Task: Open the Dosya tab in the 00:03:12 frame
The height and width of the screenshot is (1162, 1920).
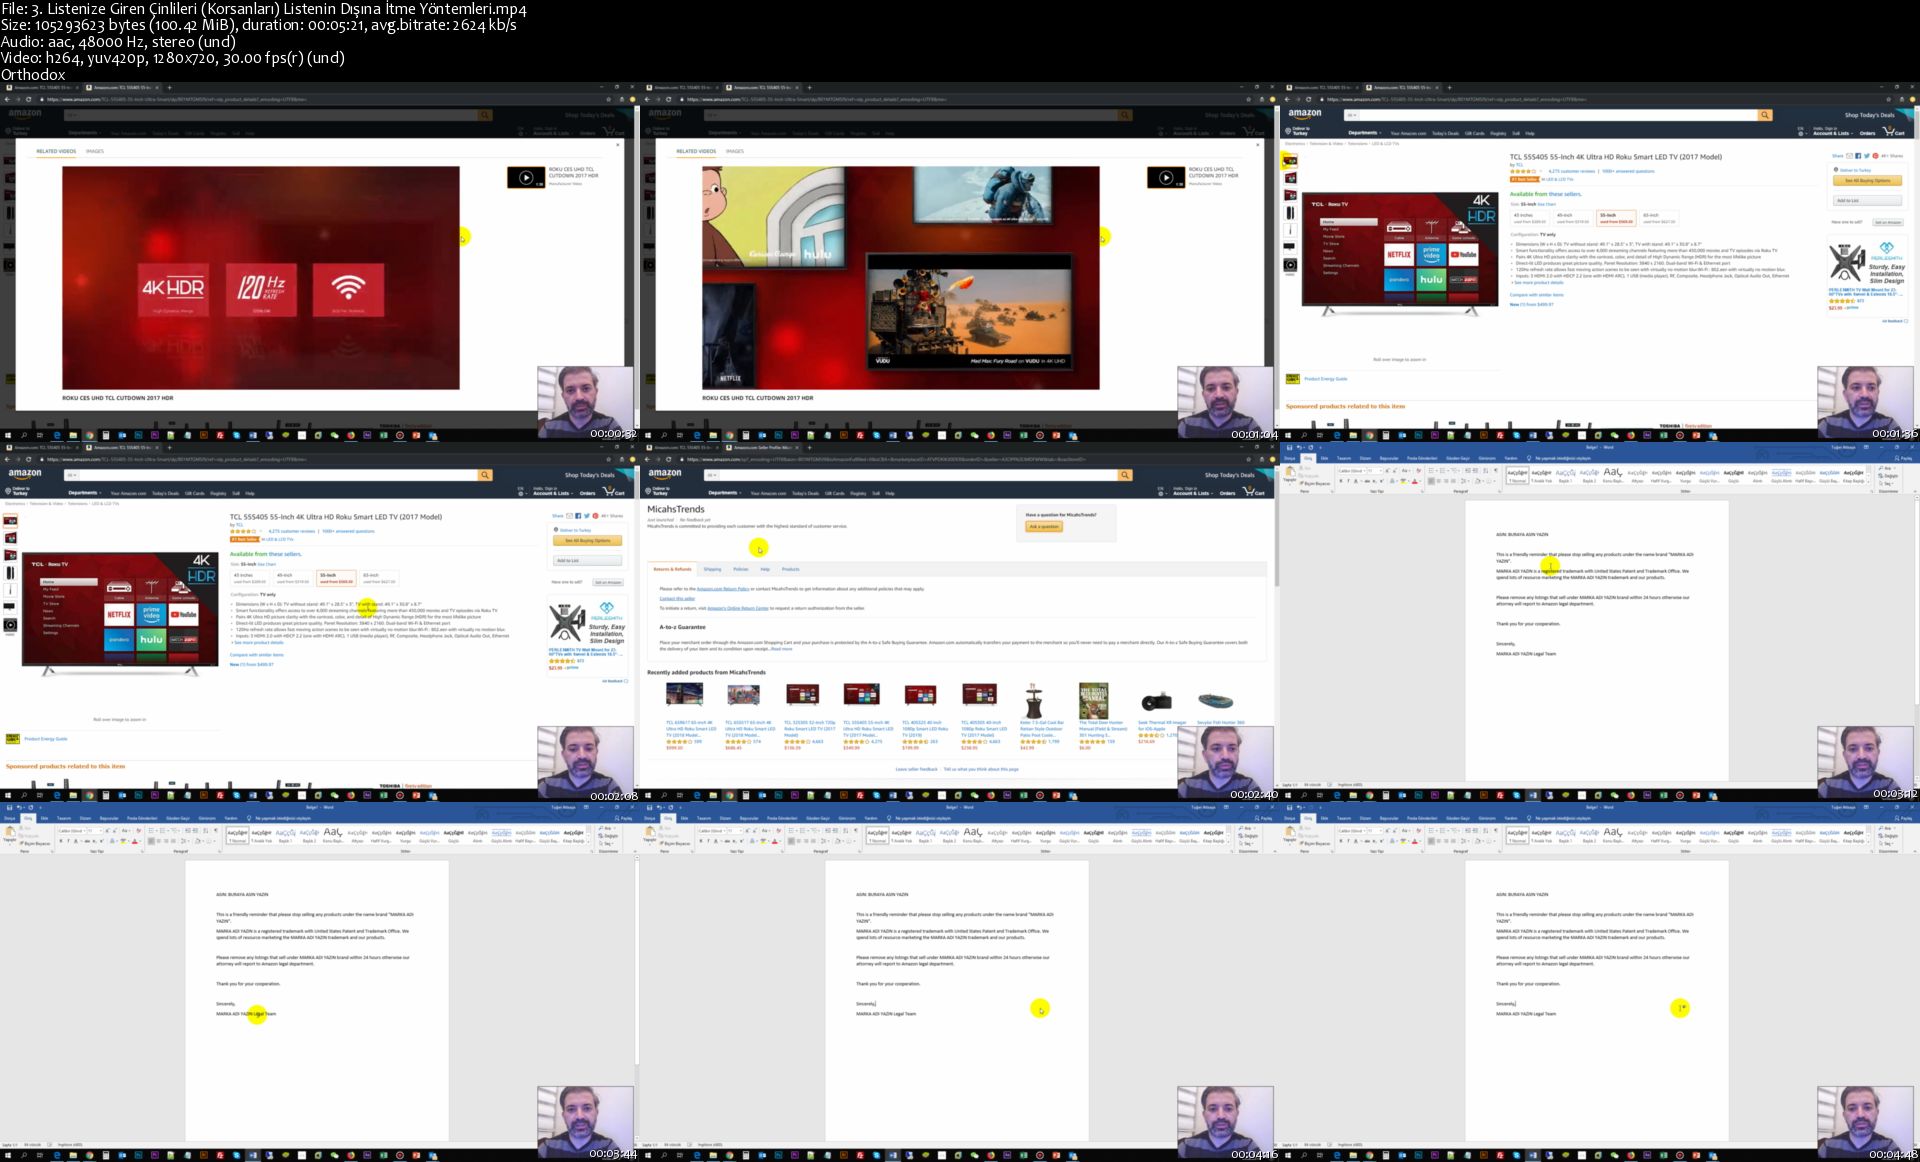Action: click(1289, 458)
